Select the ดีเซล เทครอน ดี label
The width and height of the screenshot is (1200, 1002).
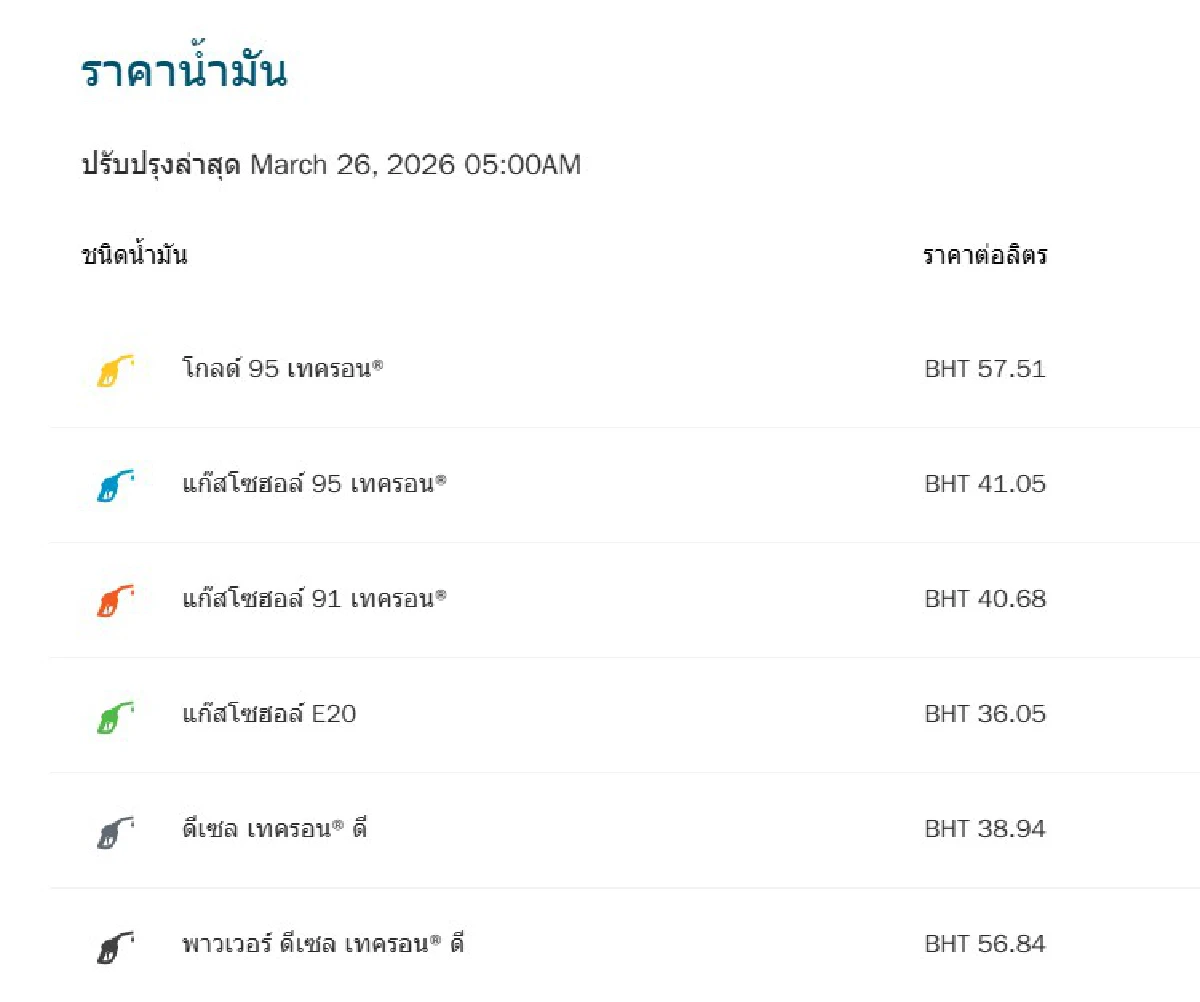[x=275, y=829]
